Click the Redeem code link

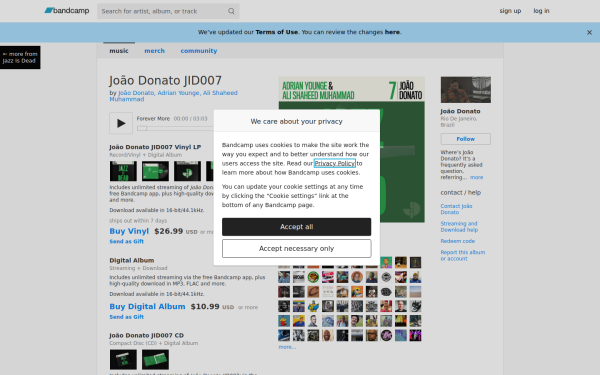point(458,241)
